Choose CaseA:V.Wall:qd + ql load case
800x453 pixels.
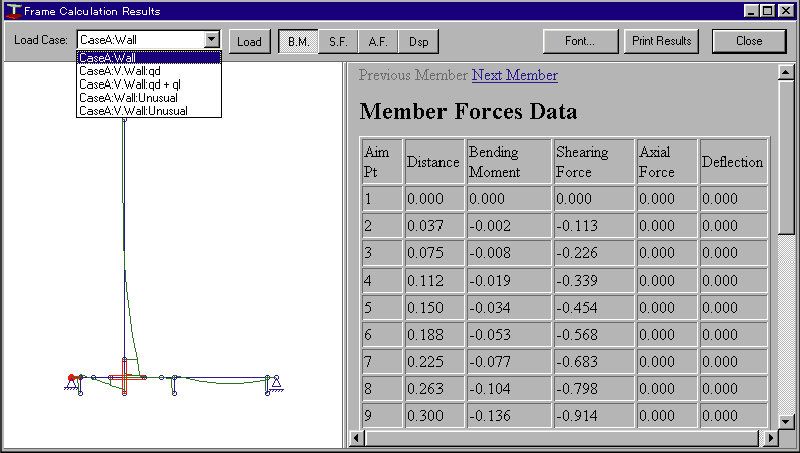(129, 84)
